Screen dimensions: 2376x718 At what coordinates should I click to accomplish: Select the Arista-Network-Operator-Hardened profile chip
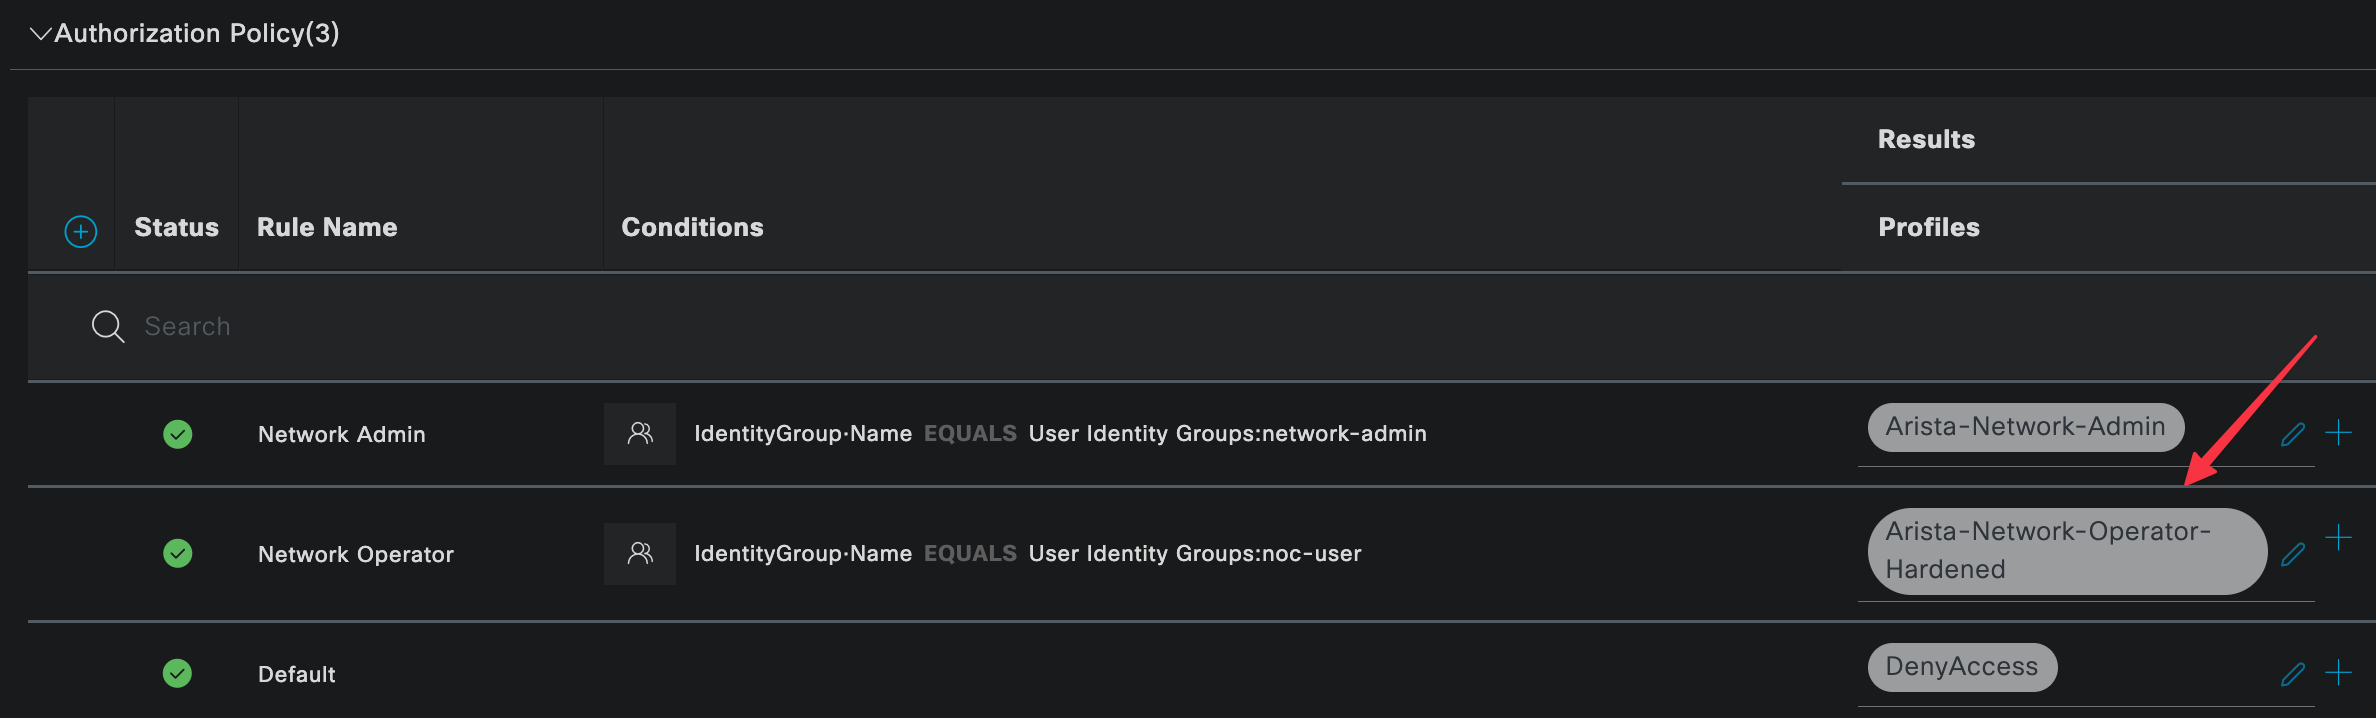2066,551
